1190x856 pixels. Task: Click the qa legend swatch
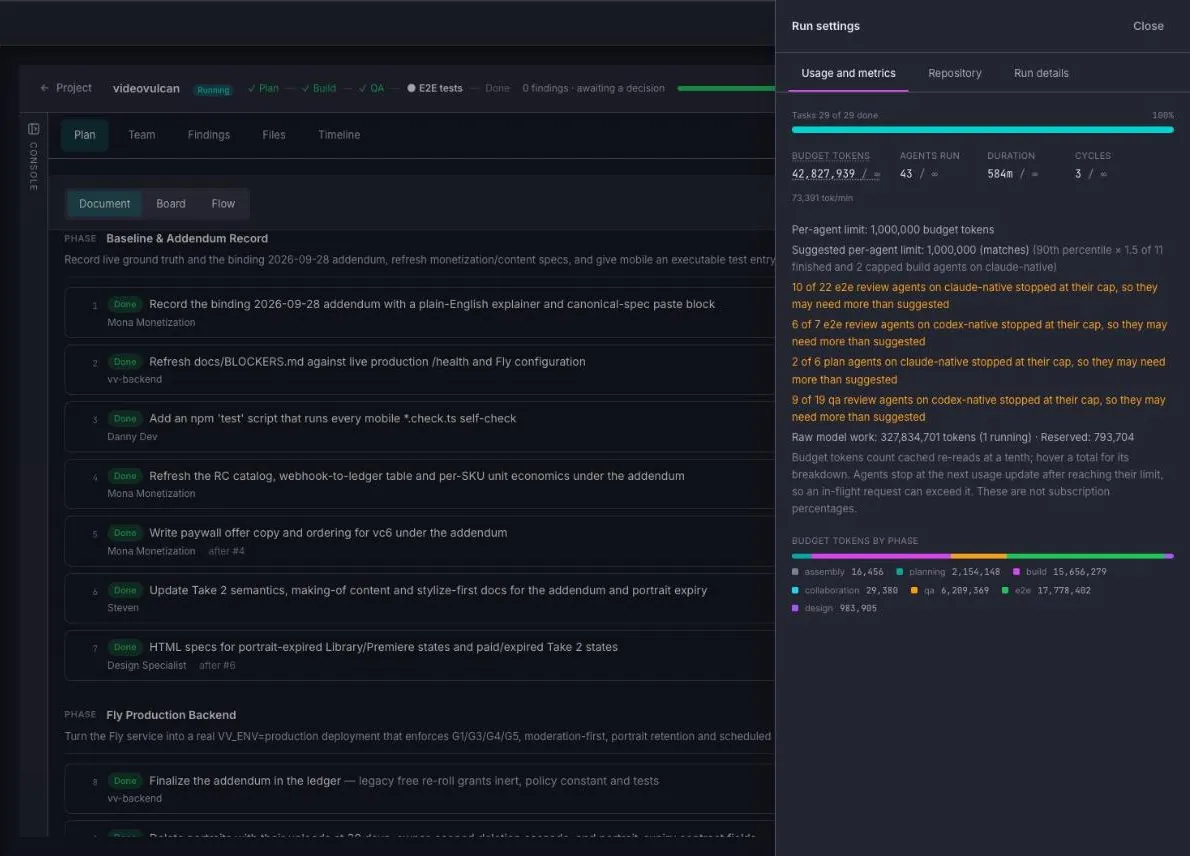point(914,590)
